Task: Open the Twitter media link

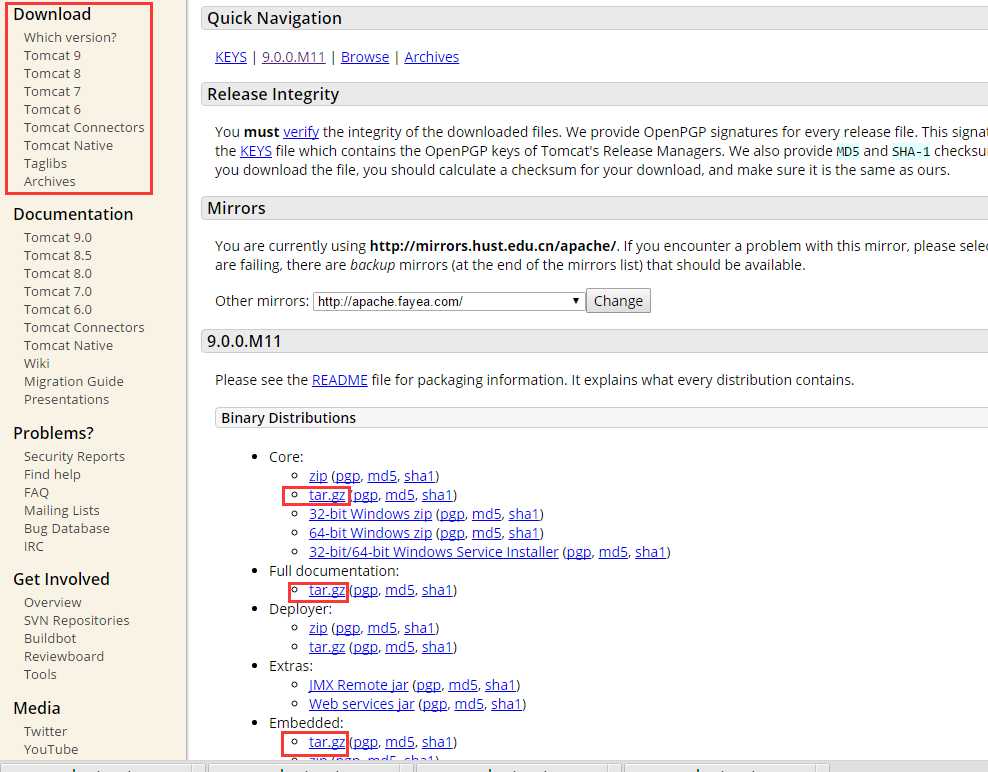Action: coord(45,731)
